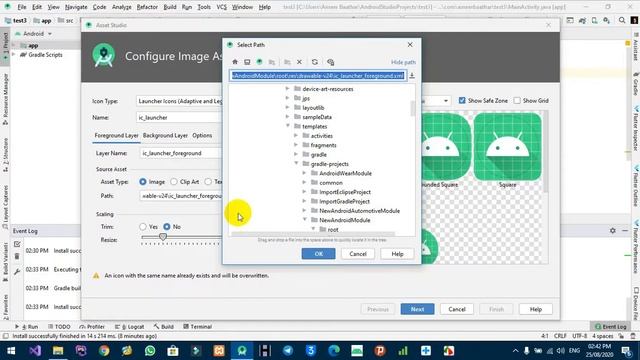
Task: Clear Event Log with trash icon
Action: click(17, 257)
